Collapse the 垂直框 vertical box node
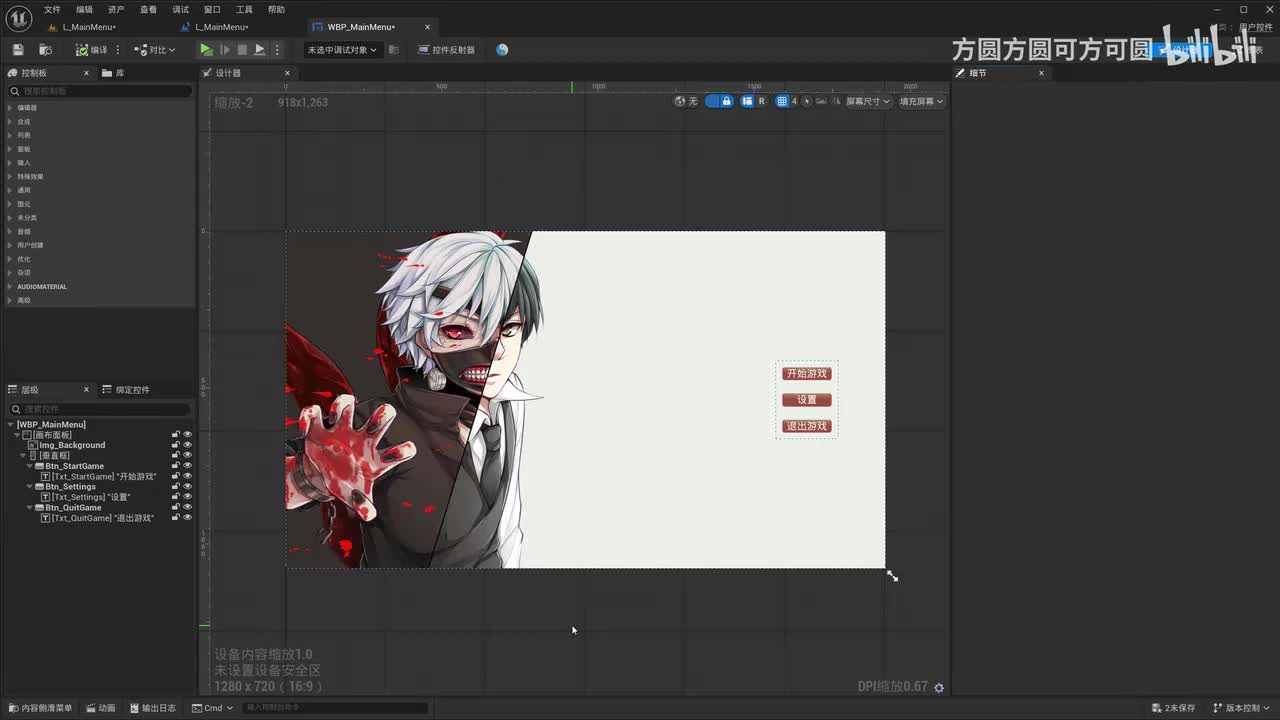The width and height of the screenshot is (1280, 720). (x=23, y=456)
